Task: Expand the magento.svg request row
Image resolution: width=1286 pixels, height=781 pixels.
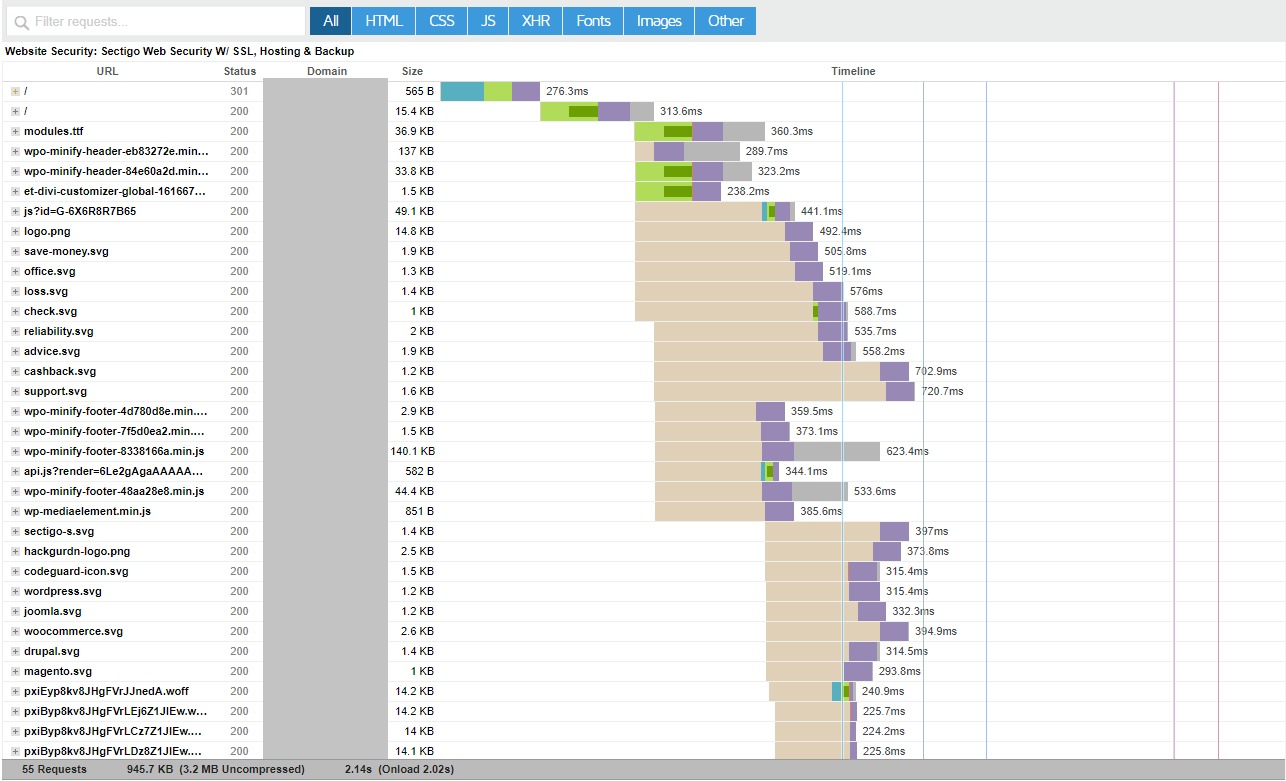Action: 15,671
